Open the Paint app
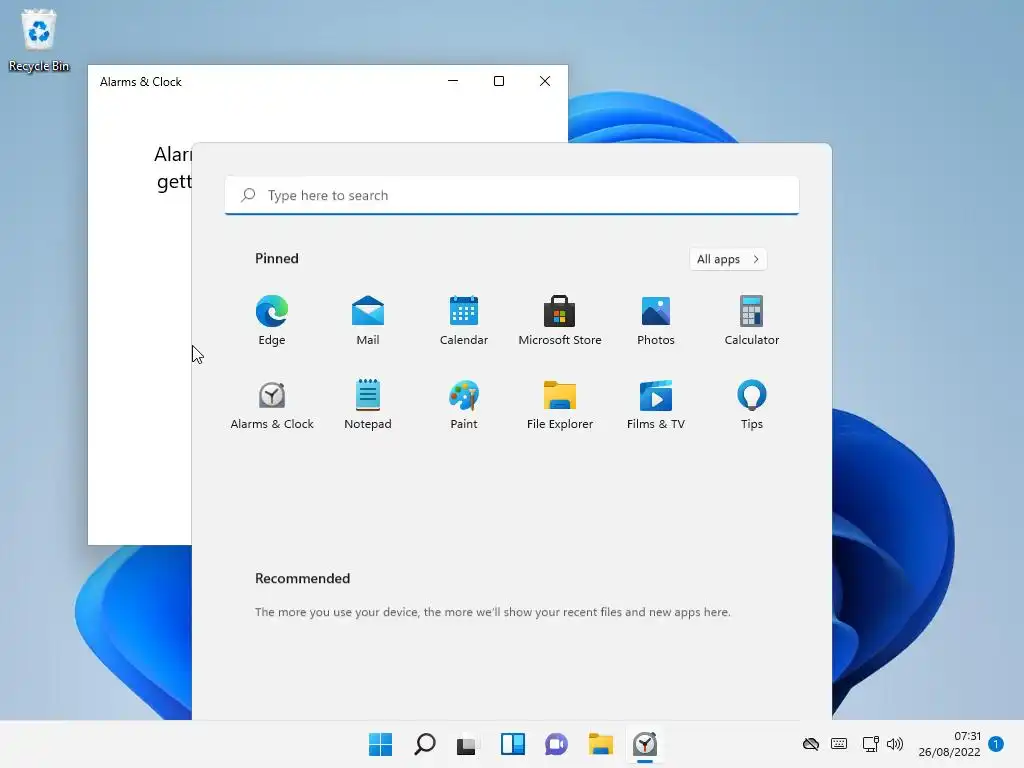Viewport: 1024px width, 768px height. 464,404
